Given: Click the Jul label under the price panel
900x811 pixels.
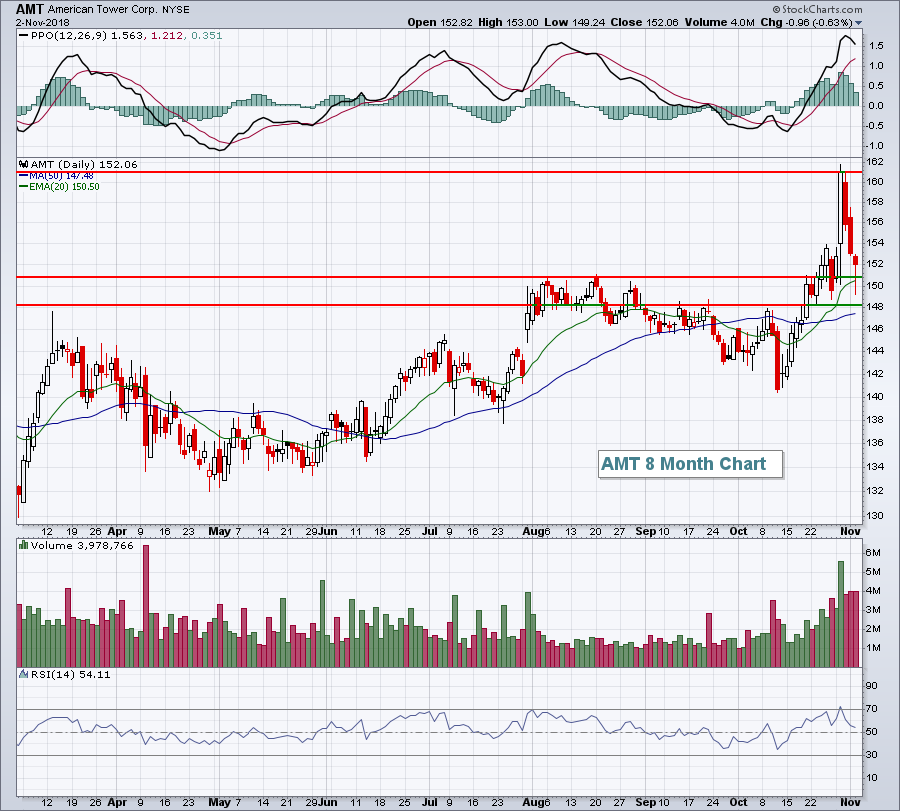Looking at the screenshot, I should [430, 531].
